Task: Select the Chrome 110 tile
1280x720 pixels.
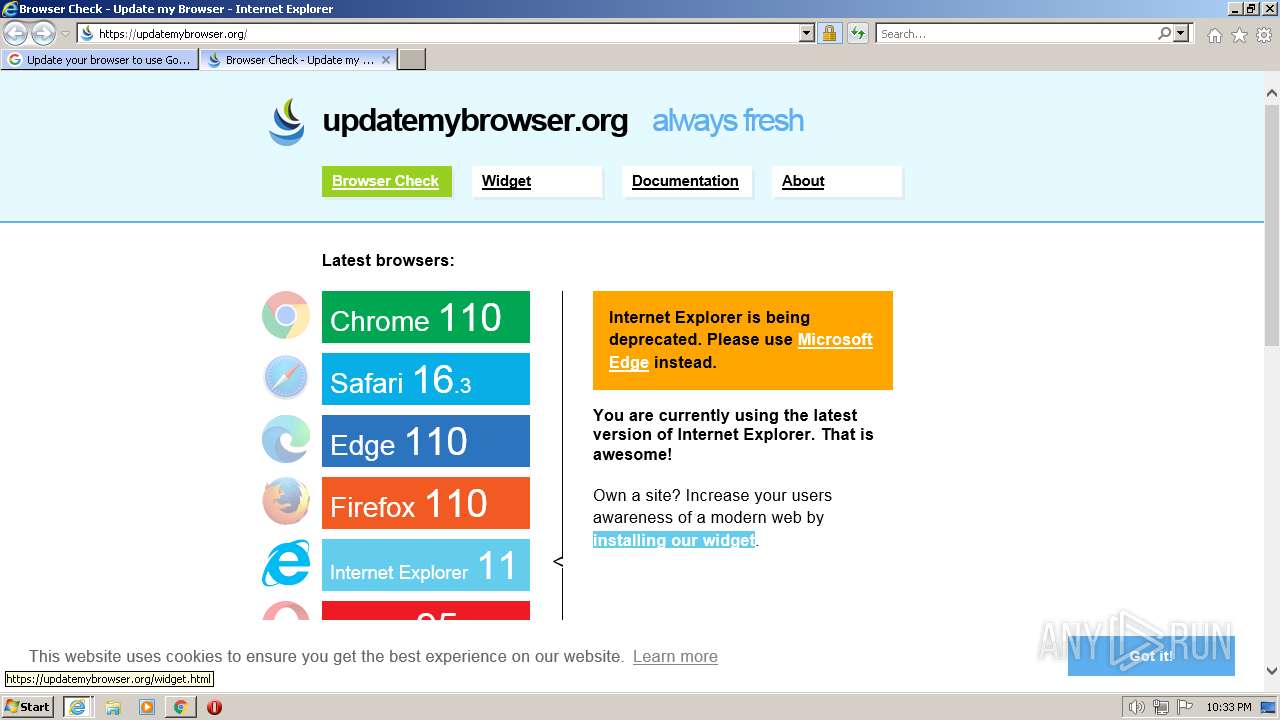Action: point(426,317)
